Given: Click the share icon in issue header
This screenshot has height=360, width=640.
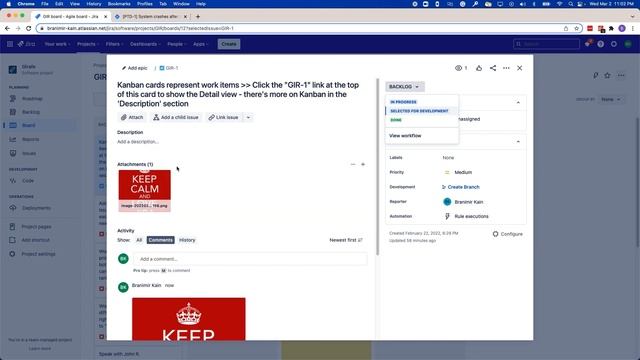Looking at the screenshot, I should click(x=493, y=68).
